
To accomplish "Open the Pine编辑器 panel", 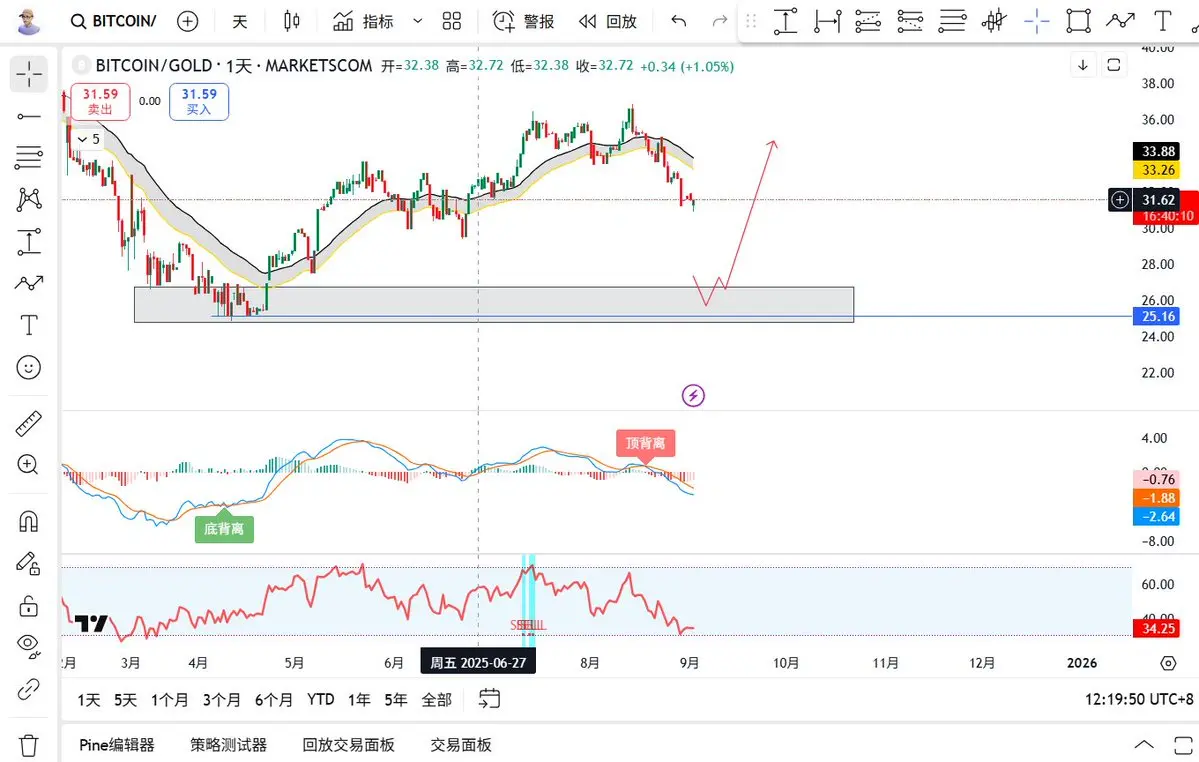I will coord(117,744).
